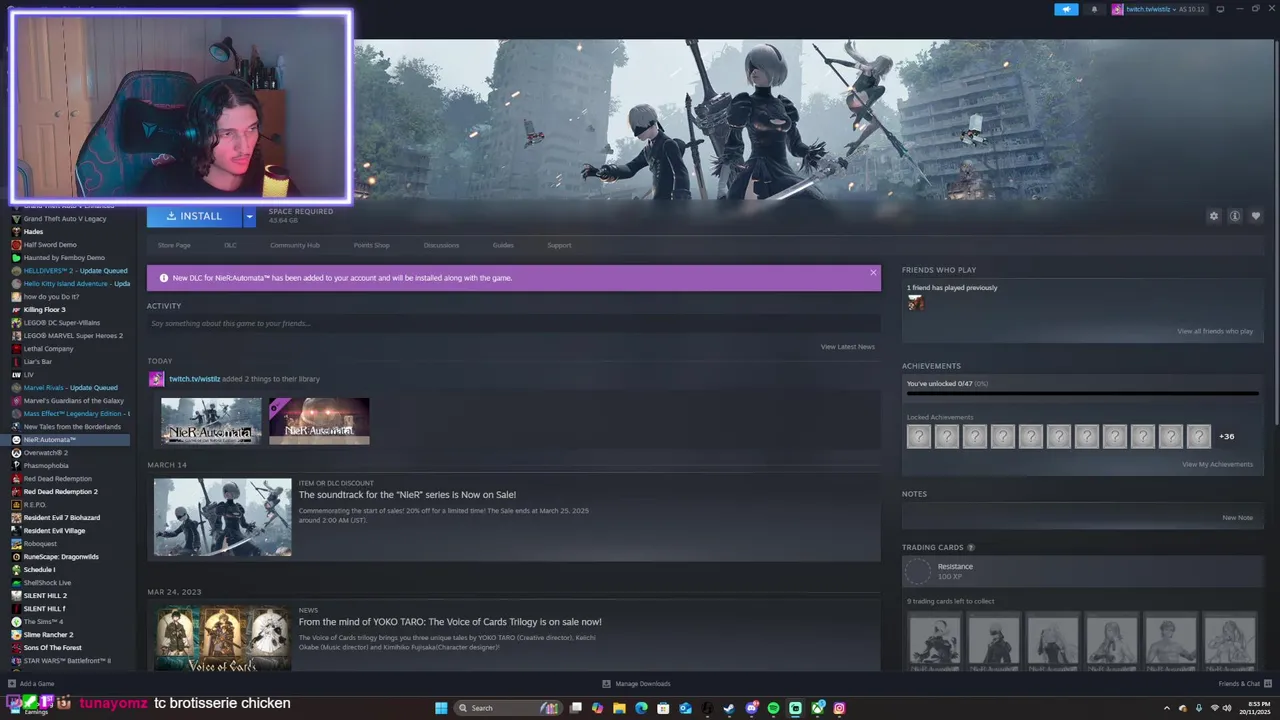This screenshot has width=1280, height=720.
Task: Click the blue INSTALL button
Action: tap(195, 216)
